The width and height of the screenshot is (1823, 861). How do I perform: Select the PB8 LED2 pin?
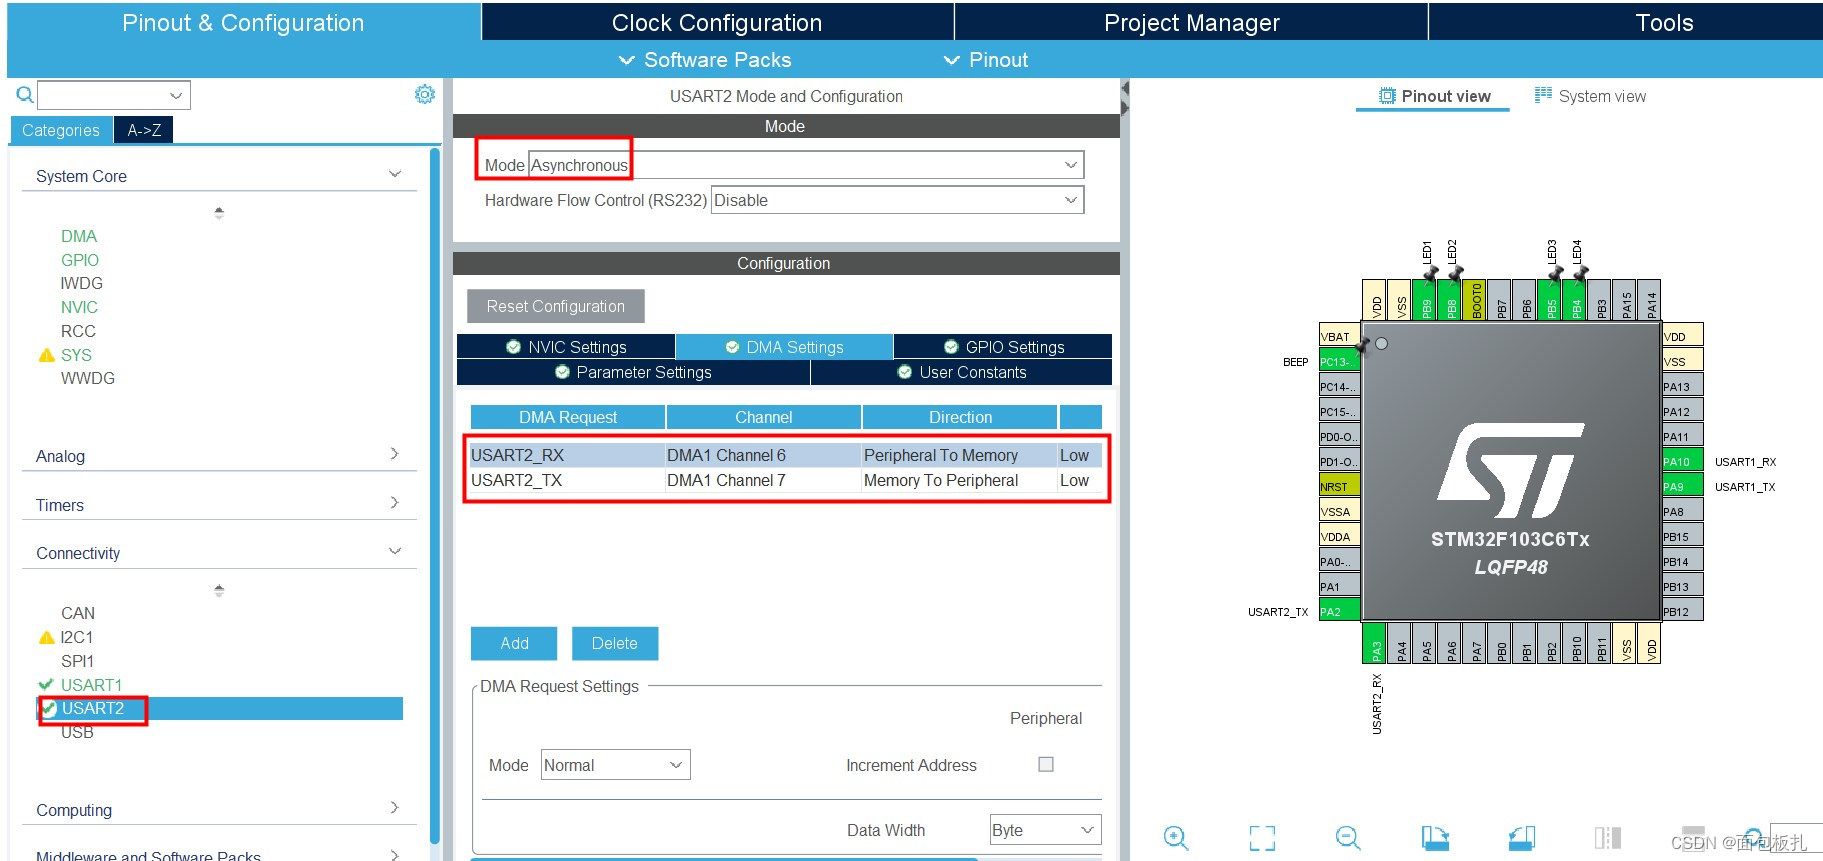[x=1450, y=300]
